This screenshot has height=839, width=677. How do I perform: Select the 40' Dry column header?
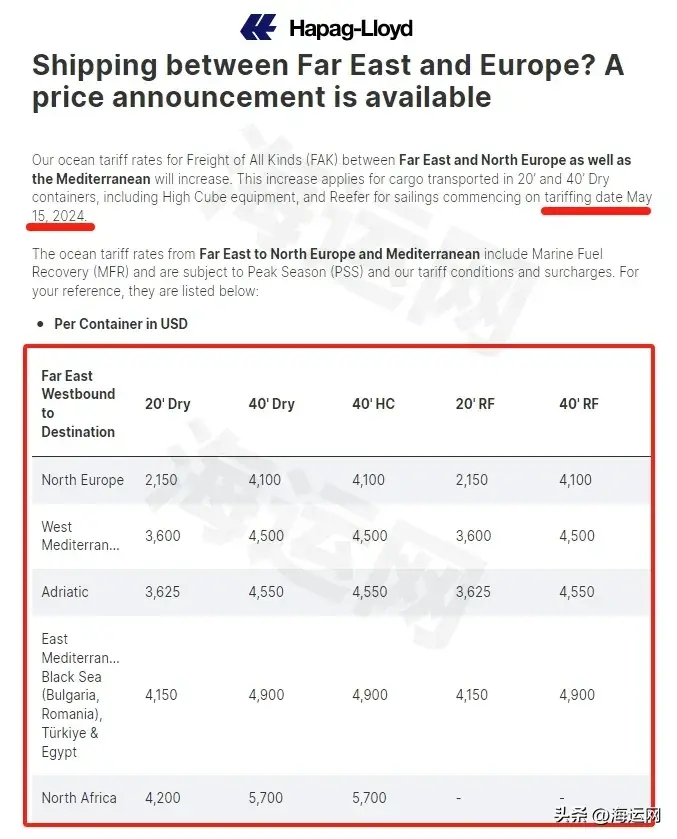pyautogui.click(x=271, y=403)
